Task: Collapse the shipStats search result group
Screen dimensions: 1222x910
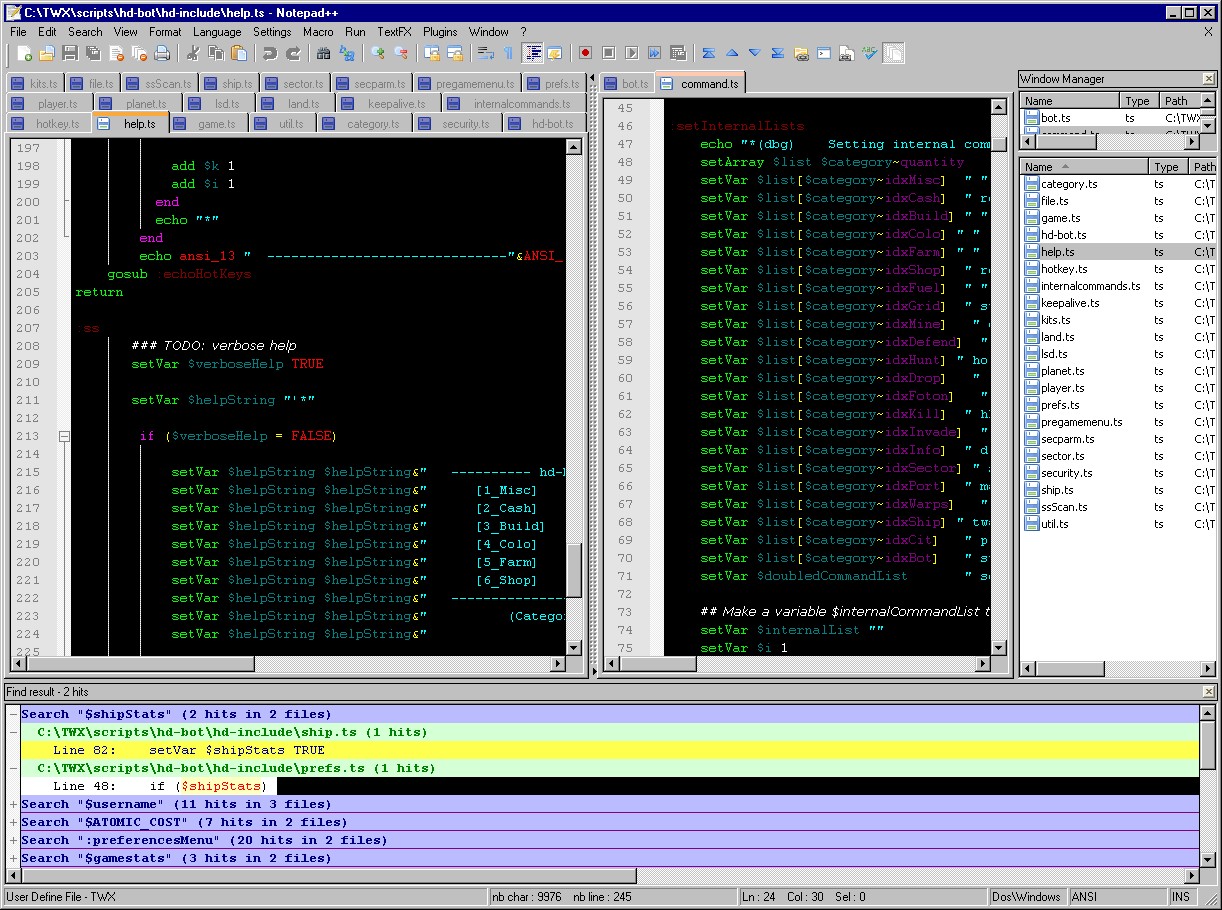Action: [12, 713]
